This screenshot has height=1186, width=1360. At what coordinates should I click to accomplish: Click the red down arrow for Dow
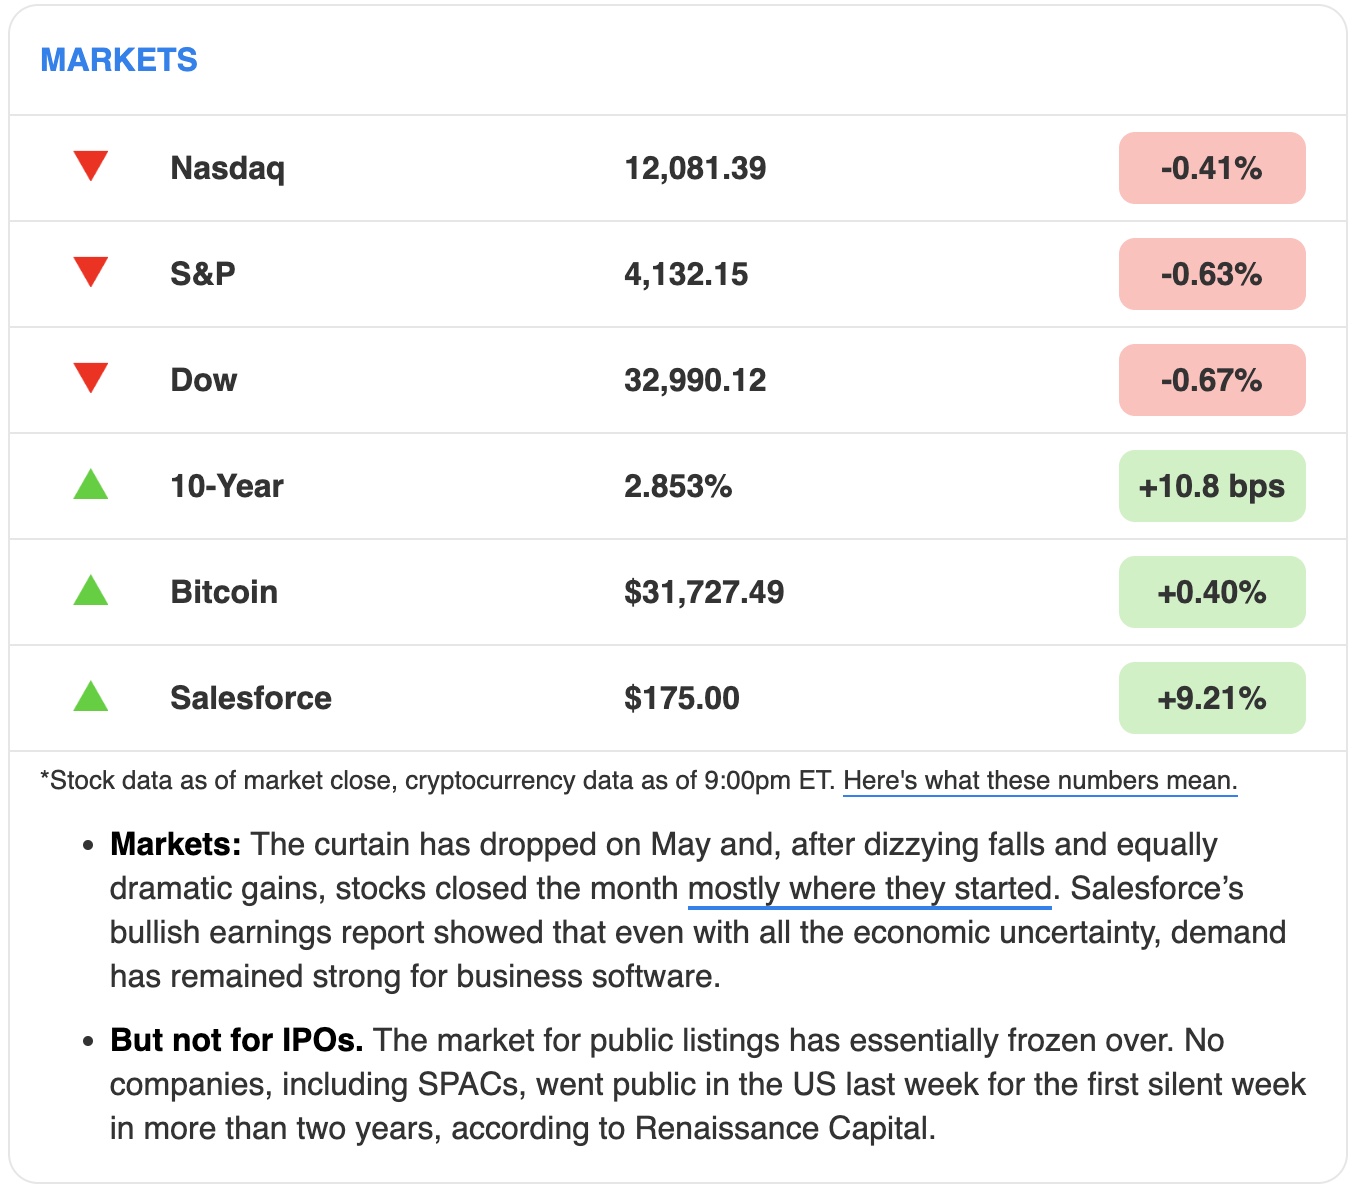91,378
